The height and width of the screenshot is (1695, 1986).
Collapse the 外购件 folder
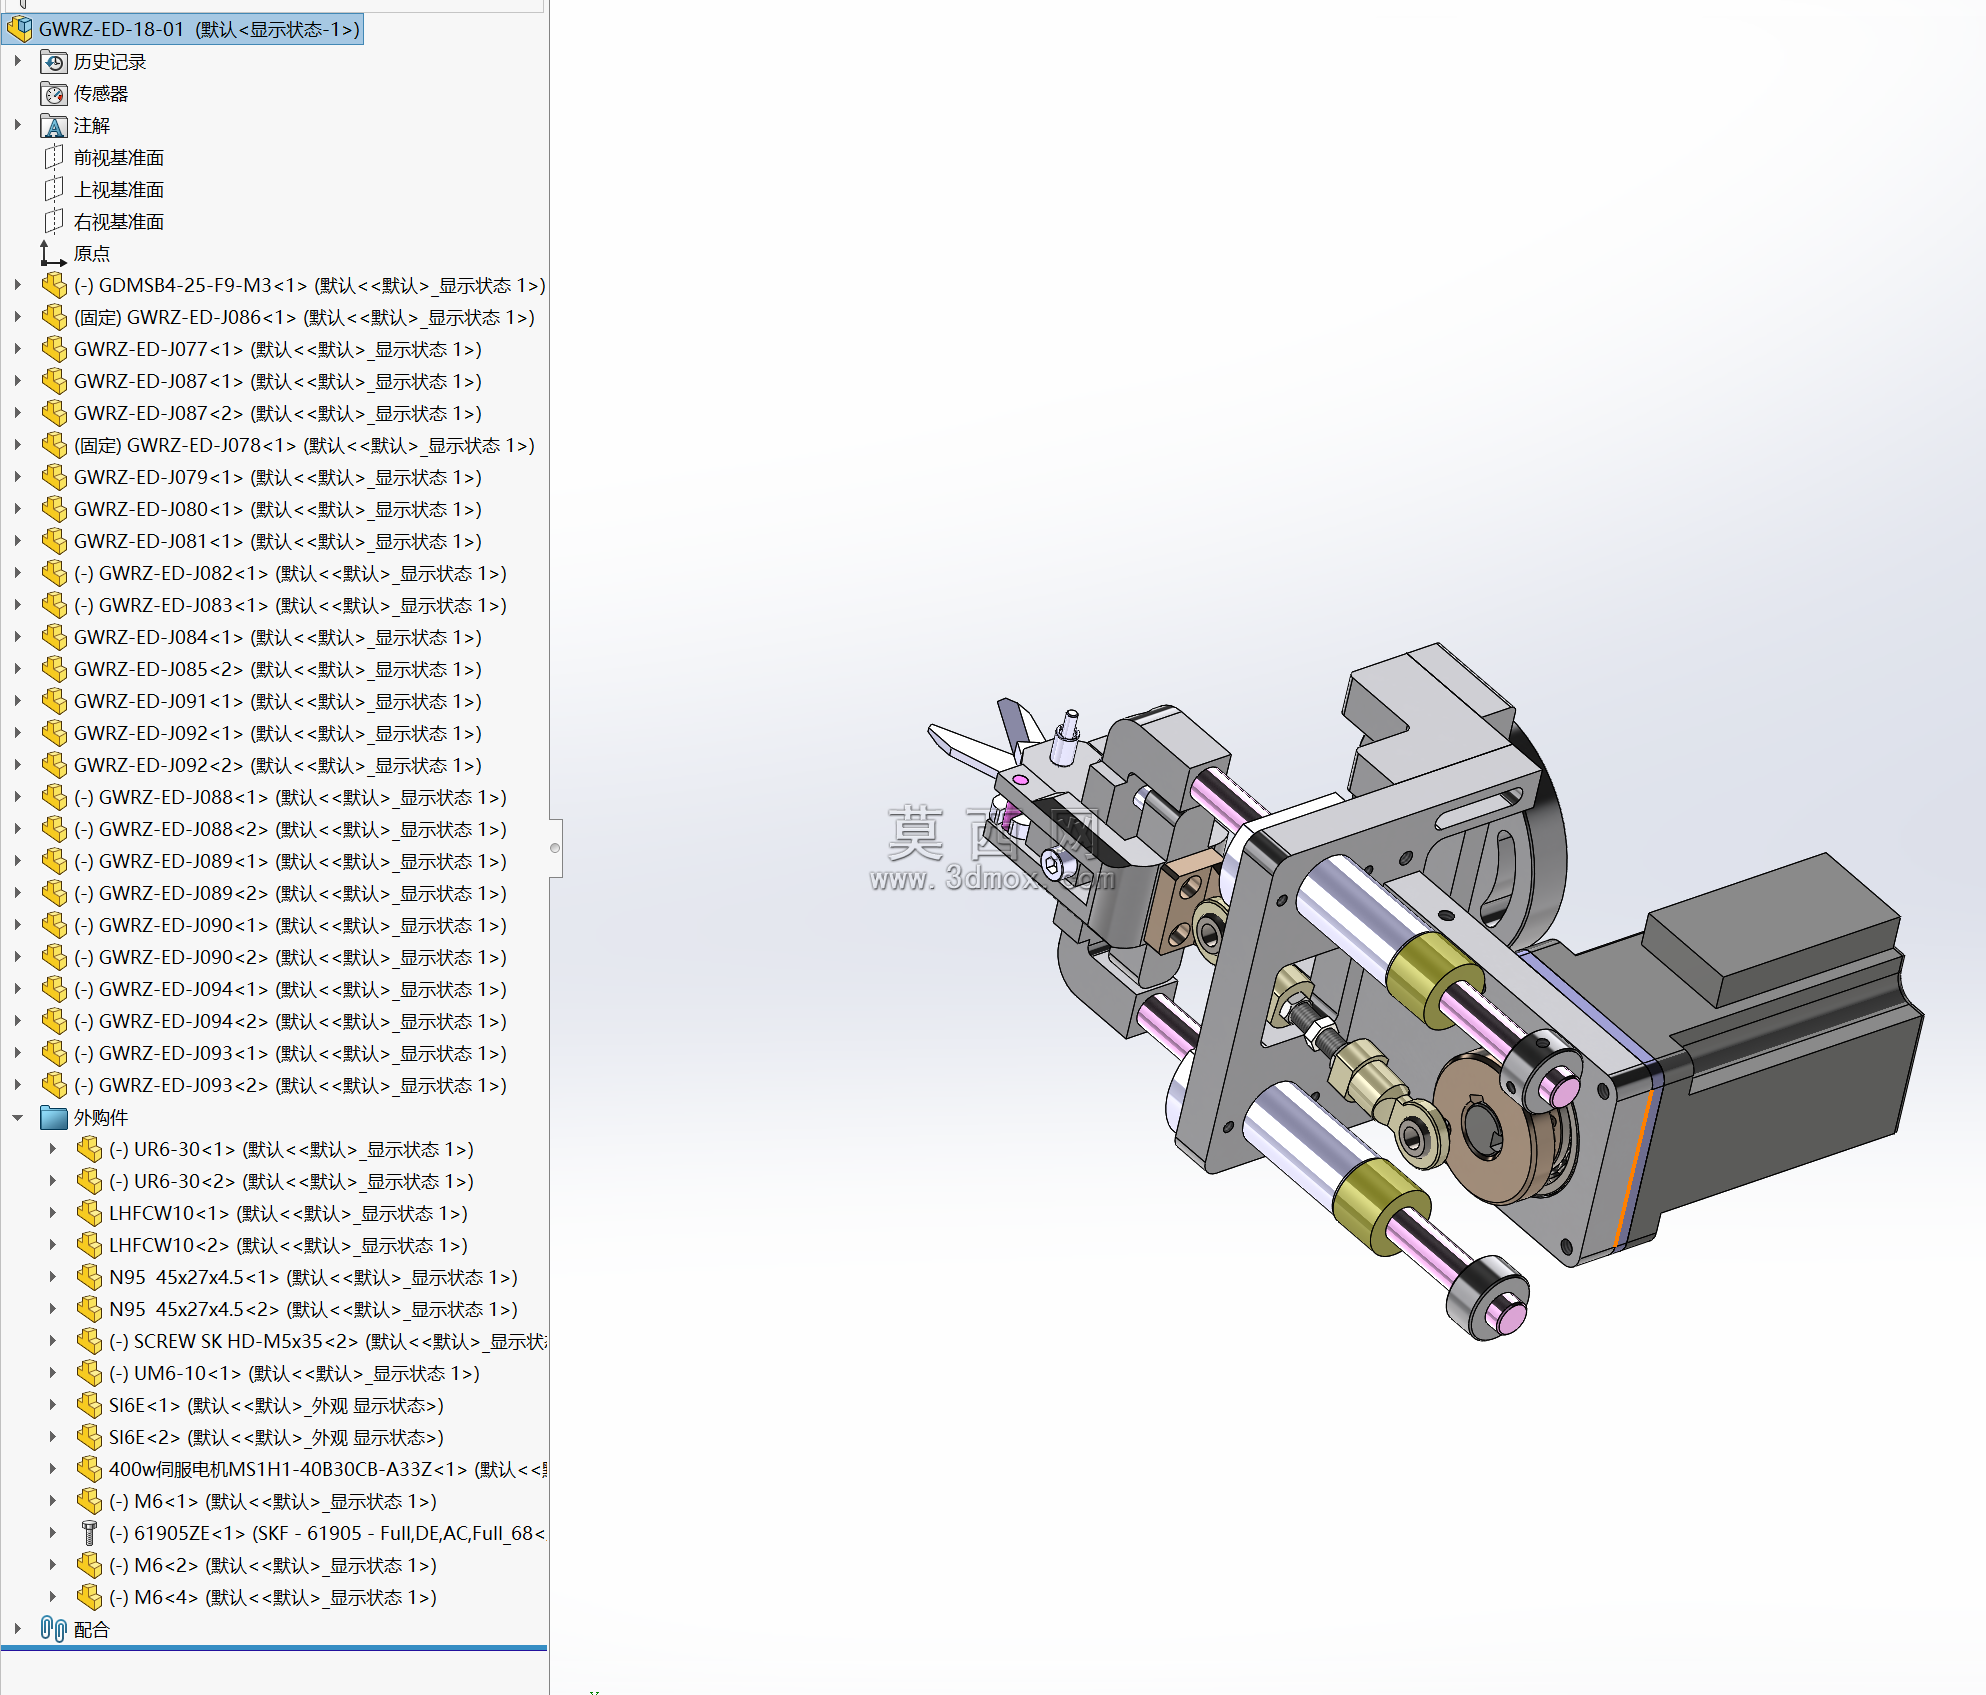click(17, 1117)
